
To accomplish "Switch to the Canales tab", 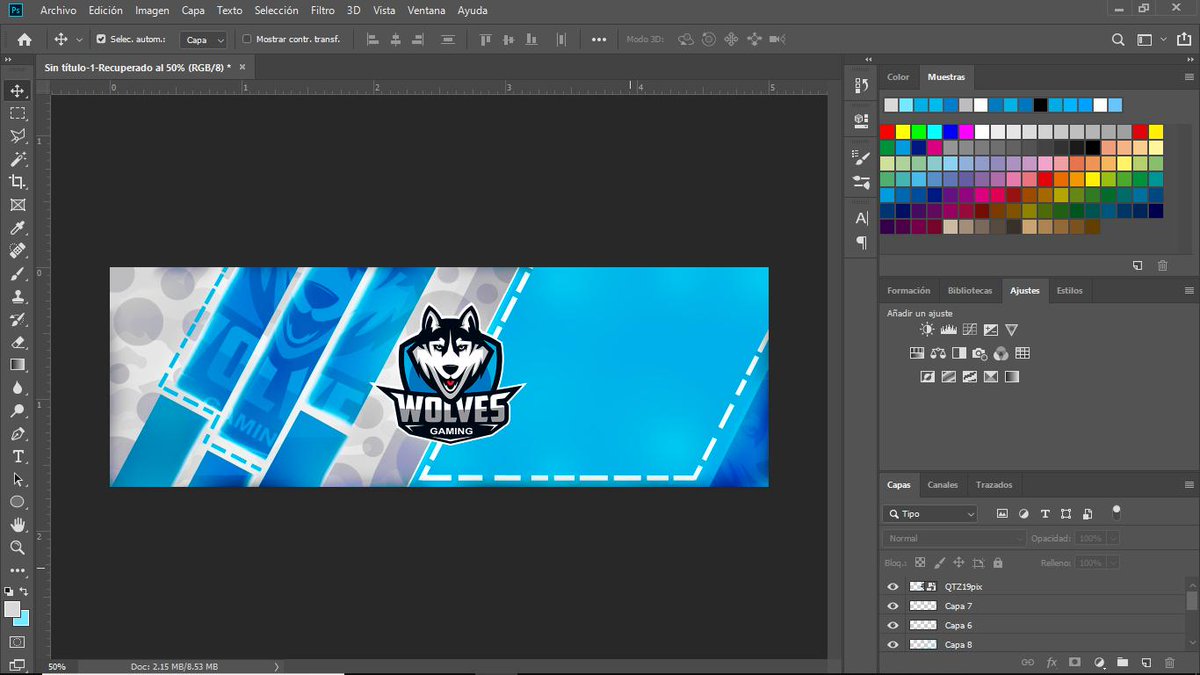I will [x=942, y=485].
